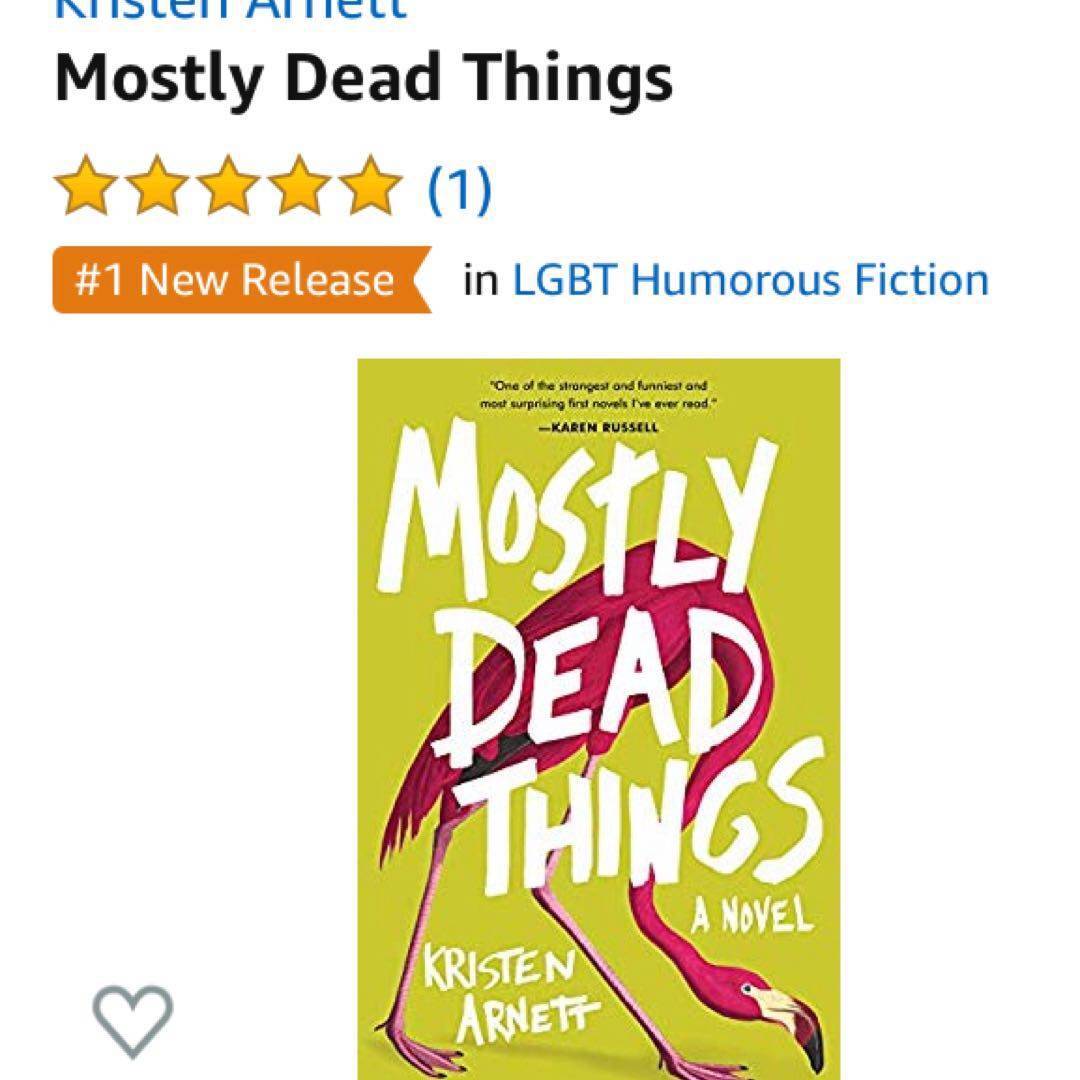Image resolution: width=1080 pixels, height=1080 pixels.
Task: Click the third rating star
Action: click(228, 185)
